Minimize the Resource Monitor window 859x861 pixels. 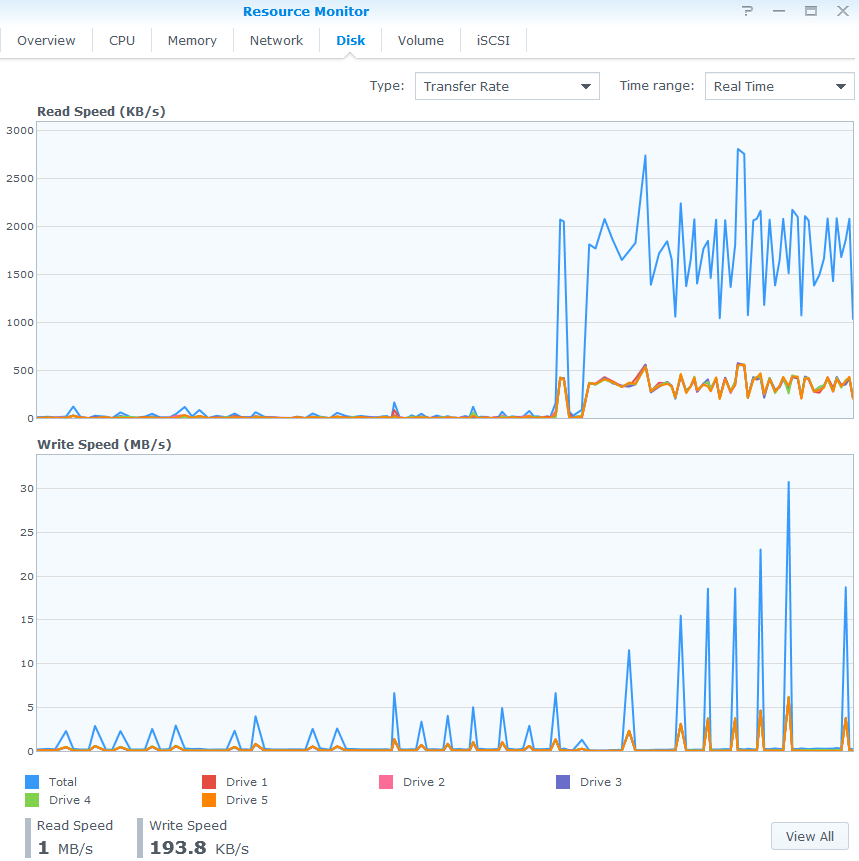[x=779, y=11]
